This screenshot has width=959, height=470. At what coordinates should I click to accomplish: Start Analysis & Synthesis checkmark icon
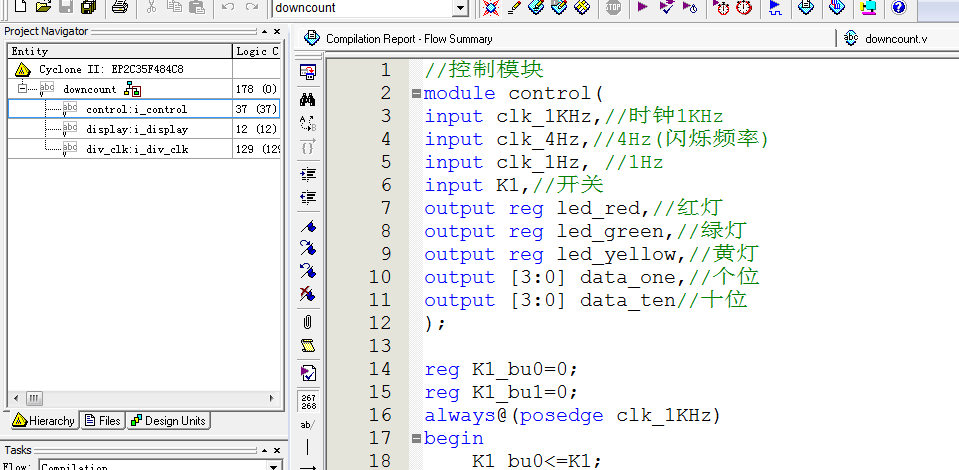[667, 7]
